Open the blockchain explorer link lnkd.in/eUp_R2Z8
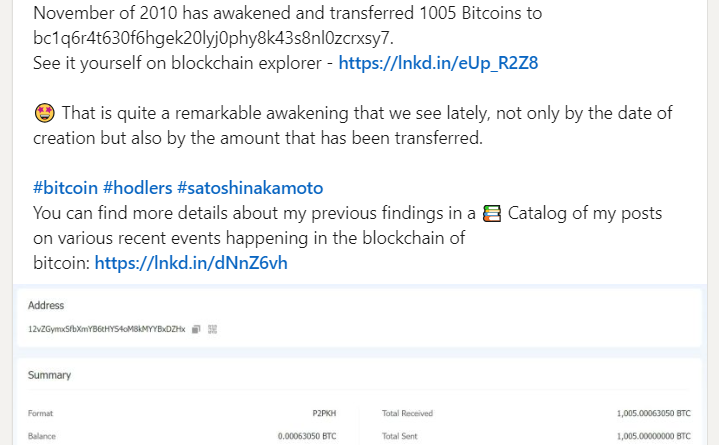 [x=439, y=64]
